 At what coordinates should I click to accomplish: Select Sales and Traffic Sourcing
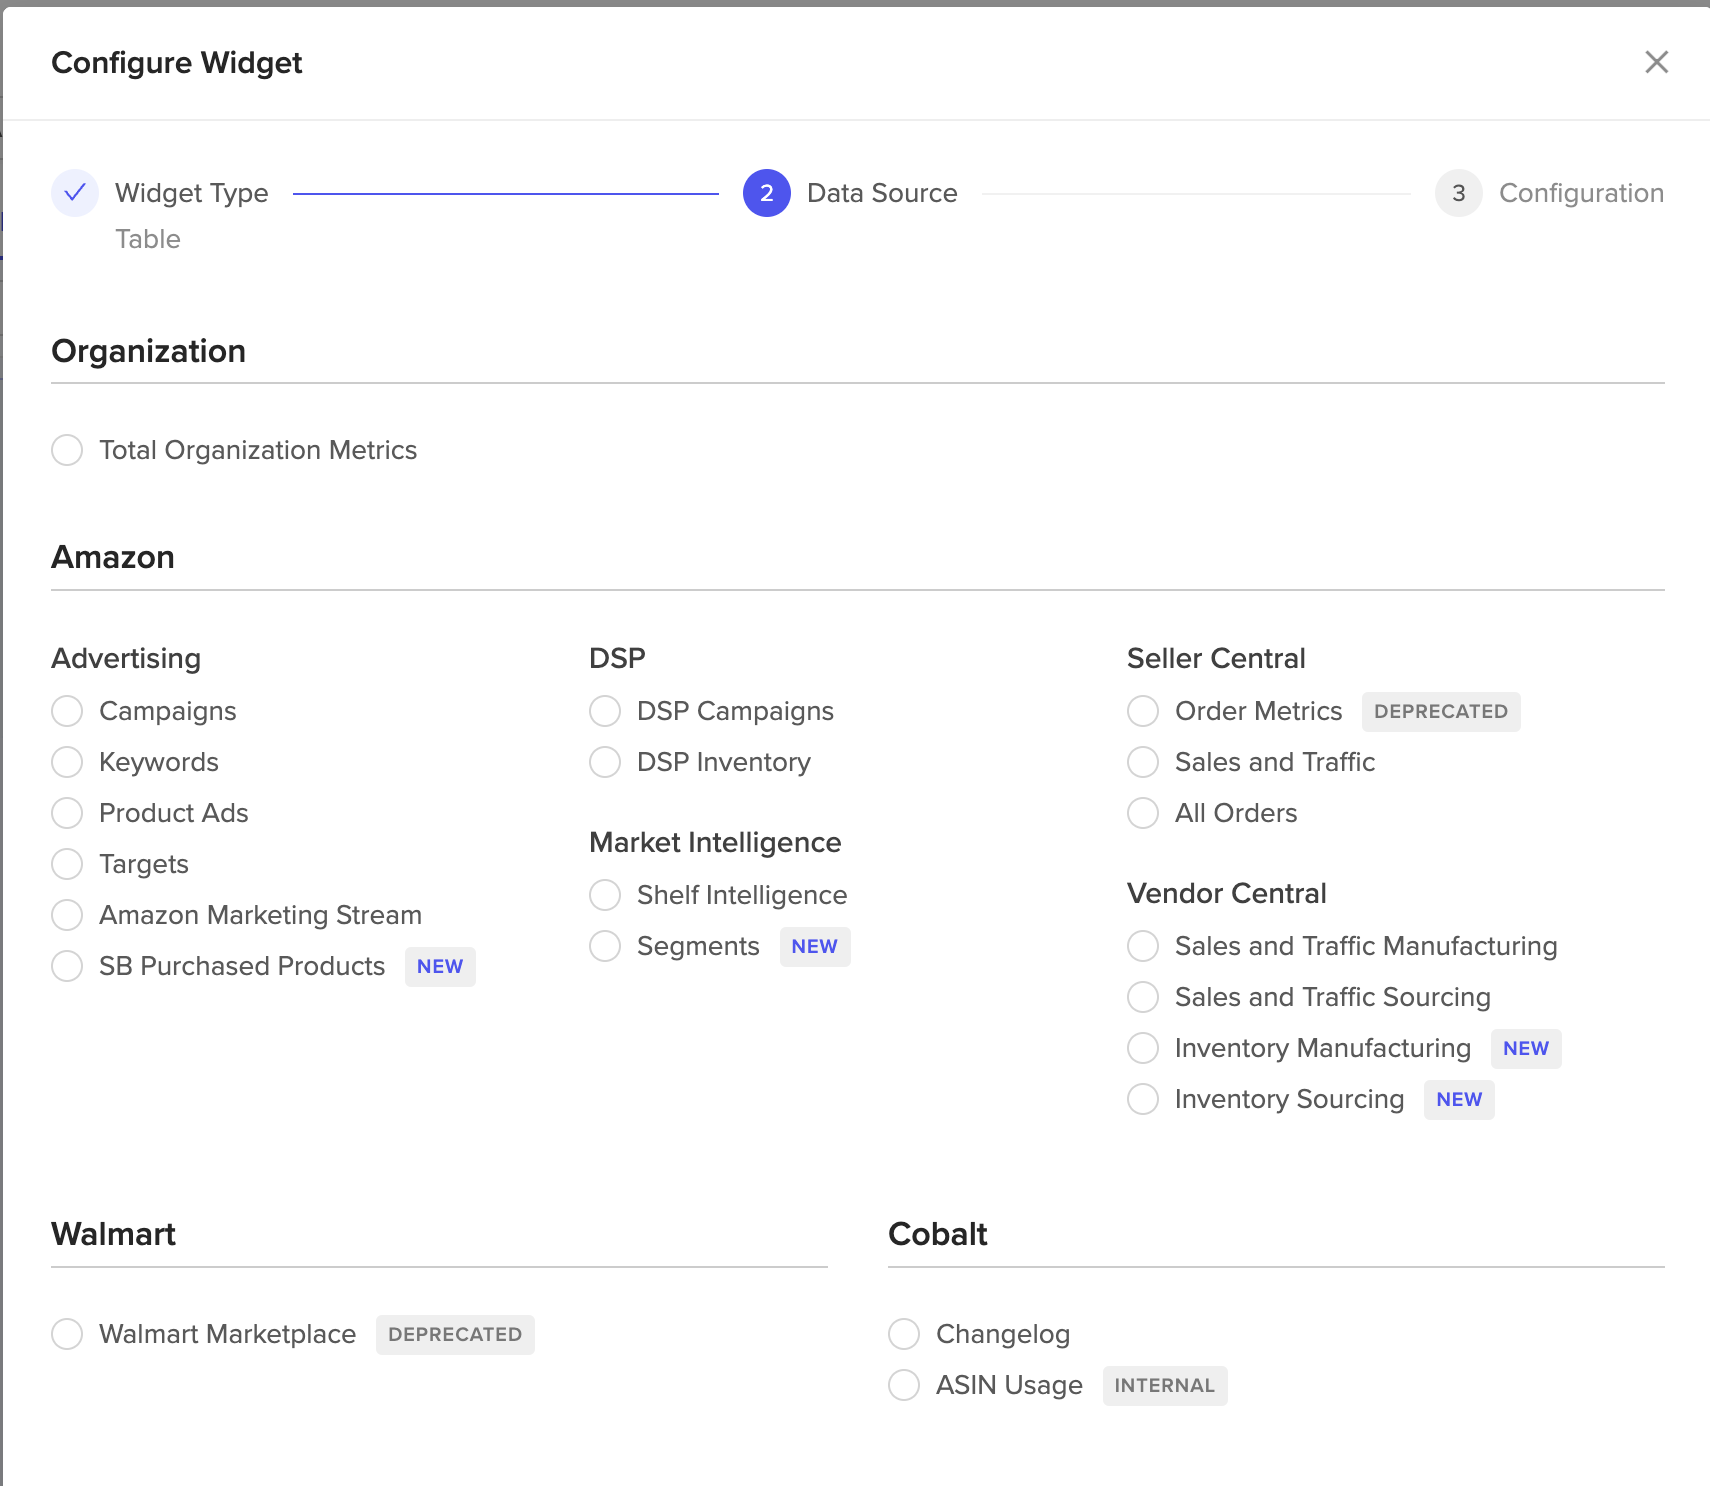1143,997
